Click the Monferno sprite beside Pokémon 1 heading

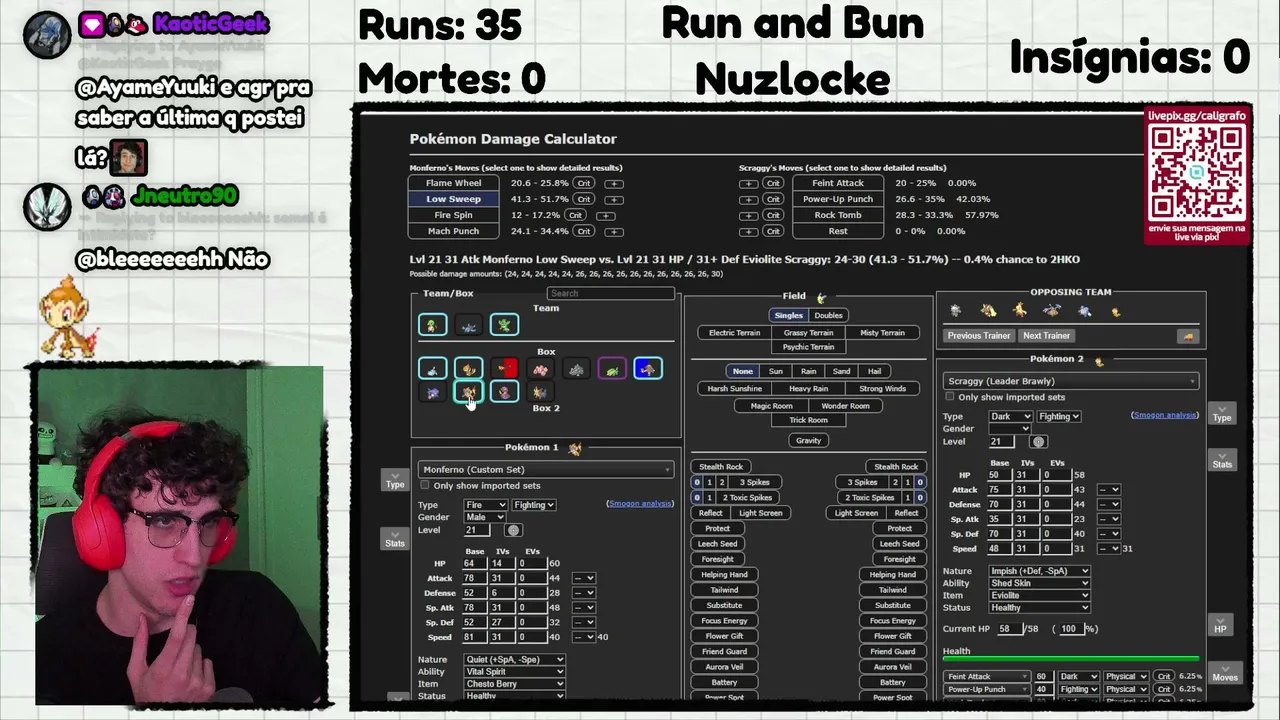(x=575, y=448)
